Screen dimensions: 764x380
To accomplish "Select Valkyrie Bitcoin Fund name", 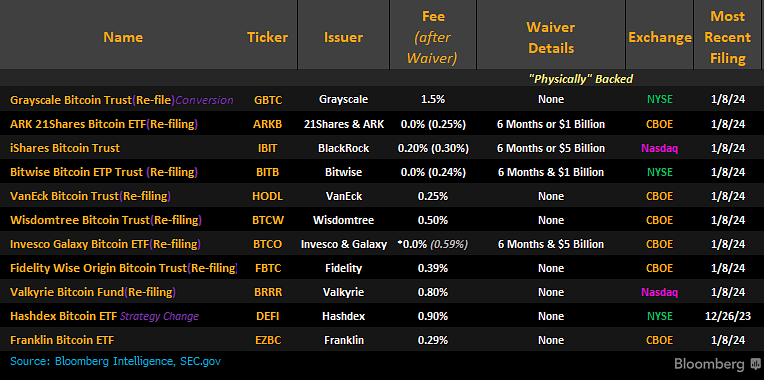I will (x=67, y=292).
